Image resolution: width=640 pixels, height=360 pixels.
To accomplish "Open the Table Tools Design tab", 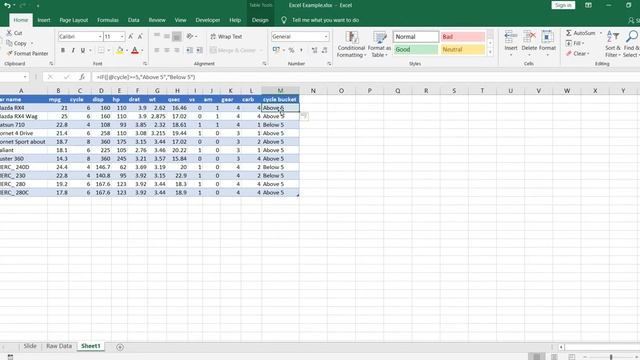I will pos(260,20).
